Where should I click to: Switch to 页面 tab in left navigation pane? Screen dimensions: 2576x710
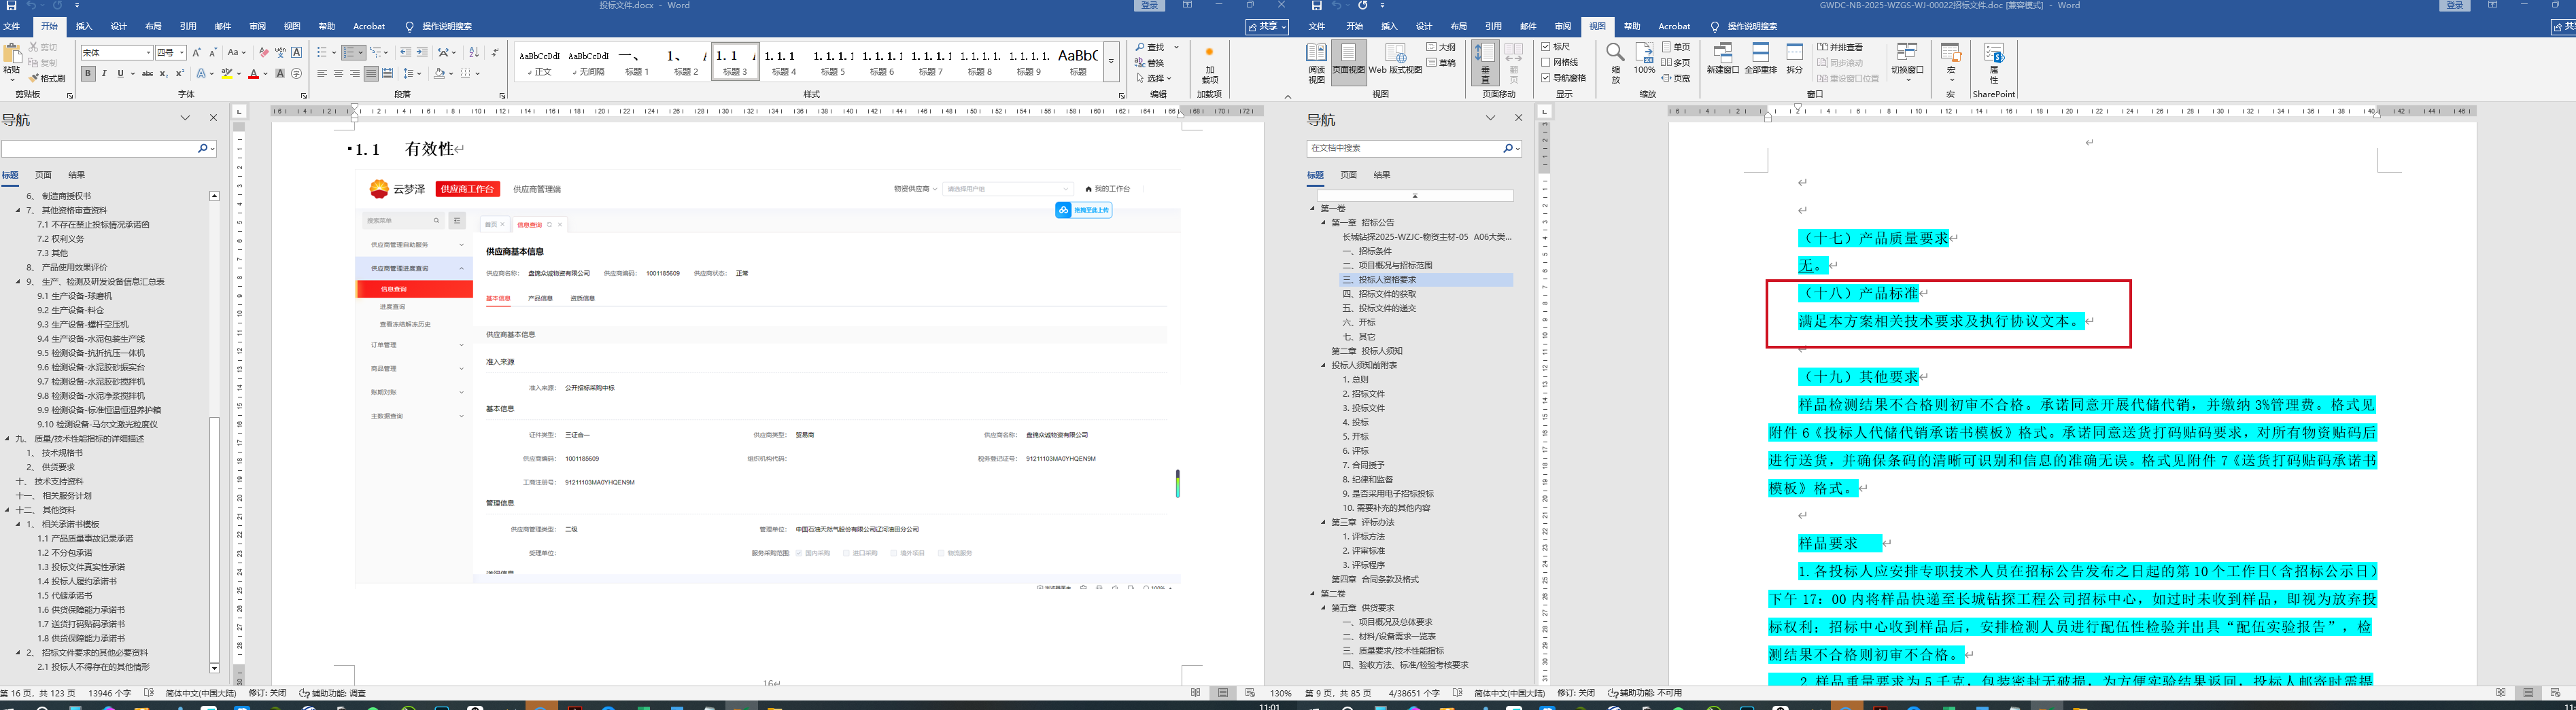coord(43,175)
